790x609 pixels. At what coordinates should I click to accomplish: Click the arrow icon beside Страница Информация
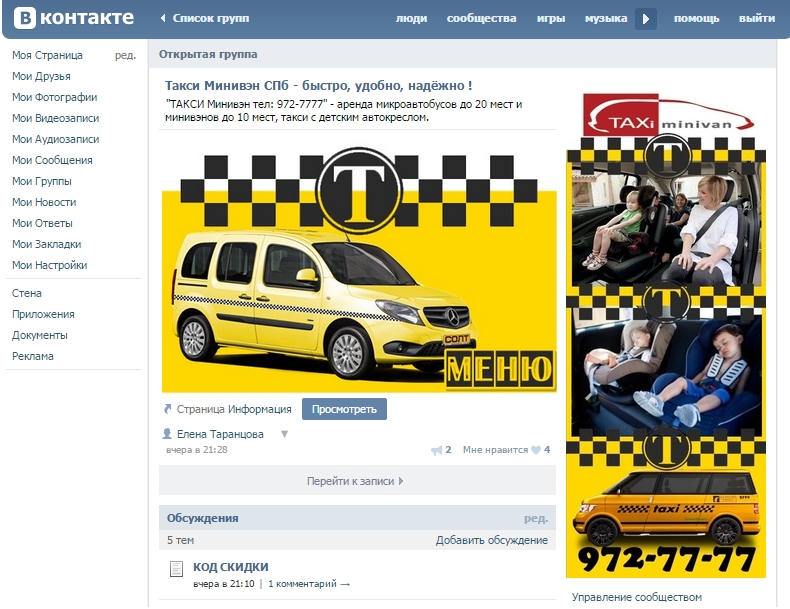coord(168,409)
